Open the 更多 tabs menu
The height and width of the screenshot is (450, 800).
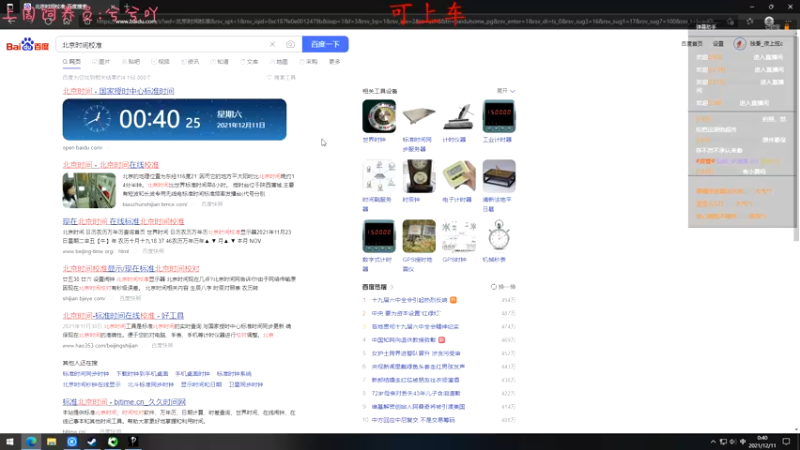(335, 62)
